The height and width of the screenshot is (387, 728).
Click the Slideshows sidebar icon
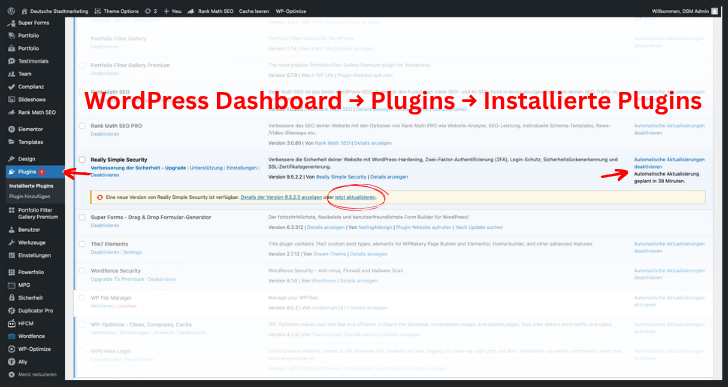pyautogui.click(x=11, y=99)
